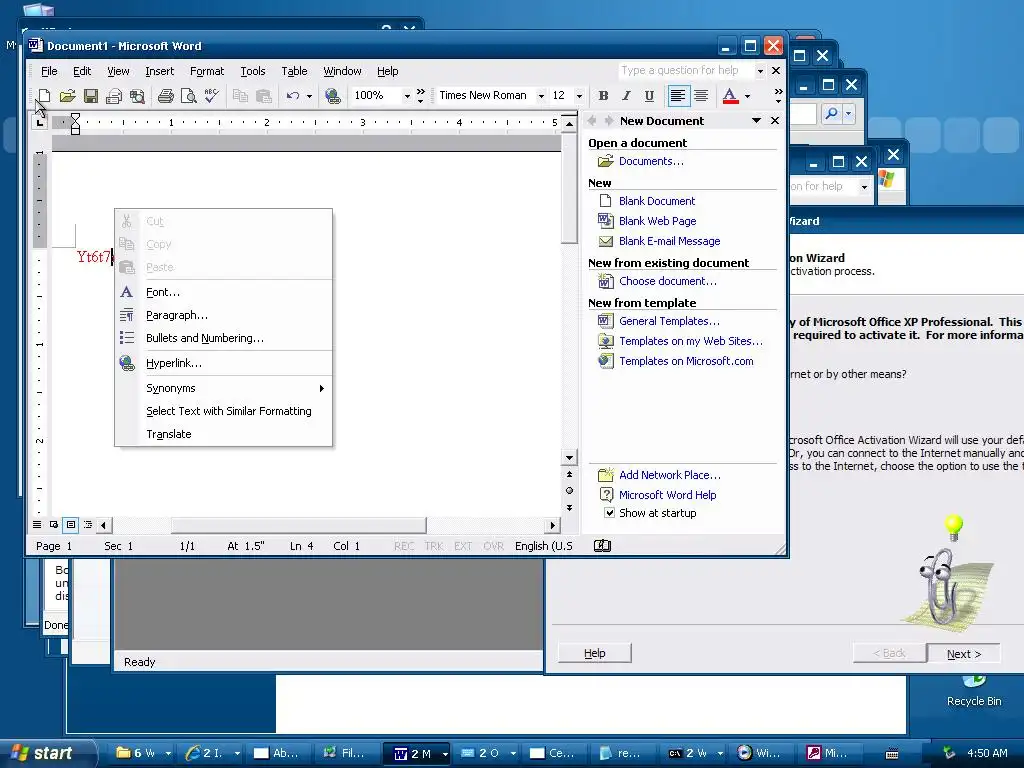Click the Open folder toolbar icon
Screen dimensions: 1024x768
coord(67,96)
